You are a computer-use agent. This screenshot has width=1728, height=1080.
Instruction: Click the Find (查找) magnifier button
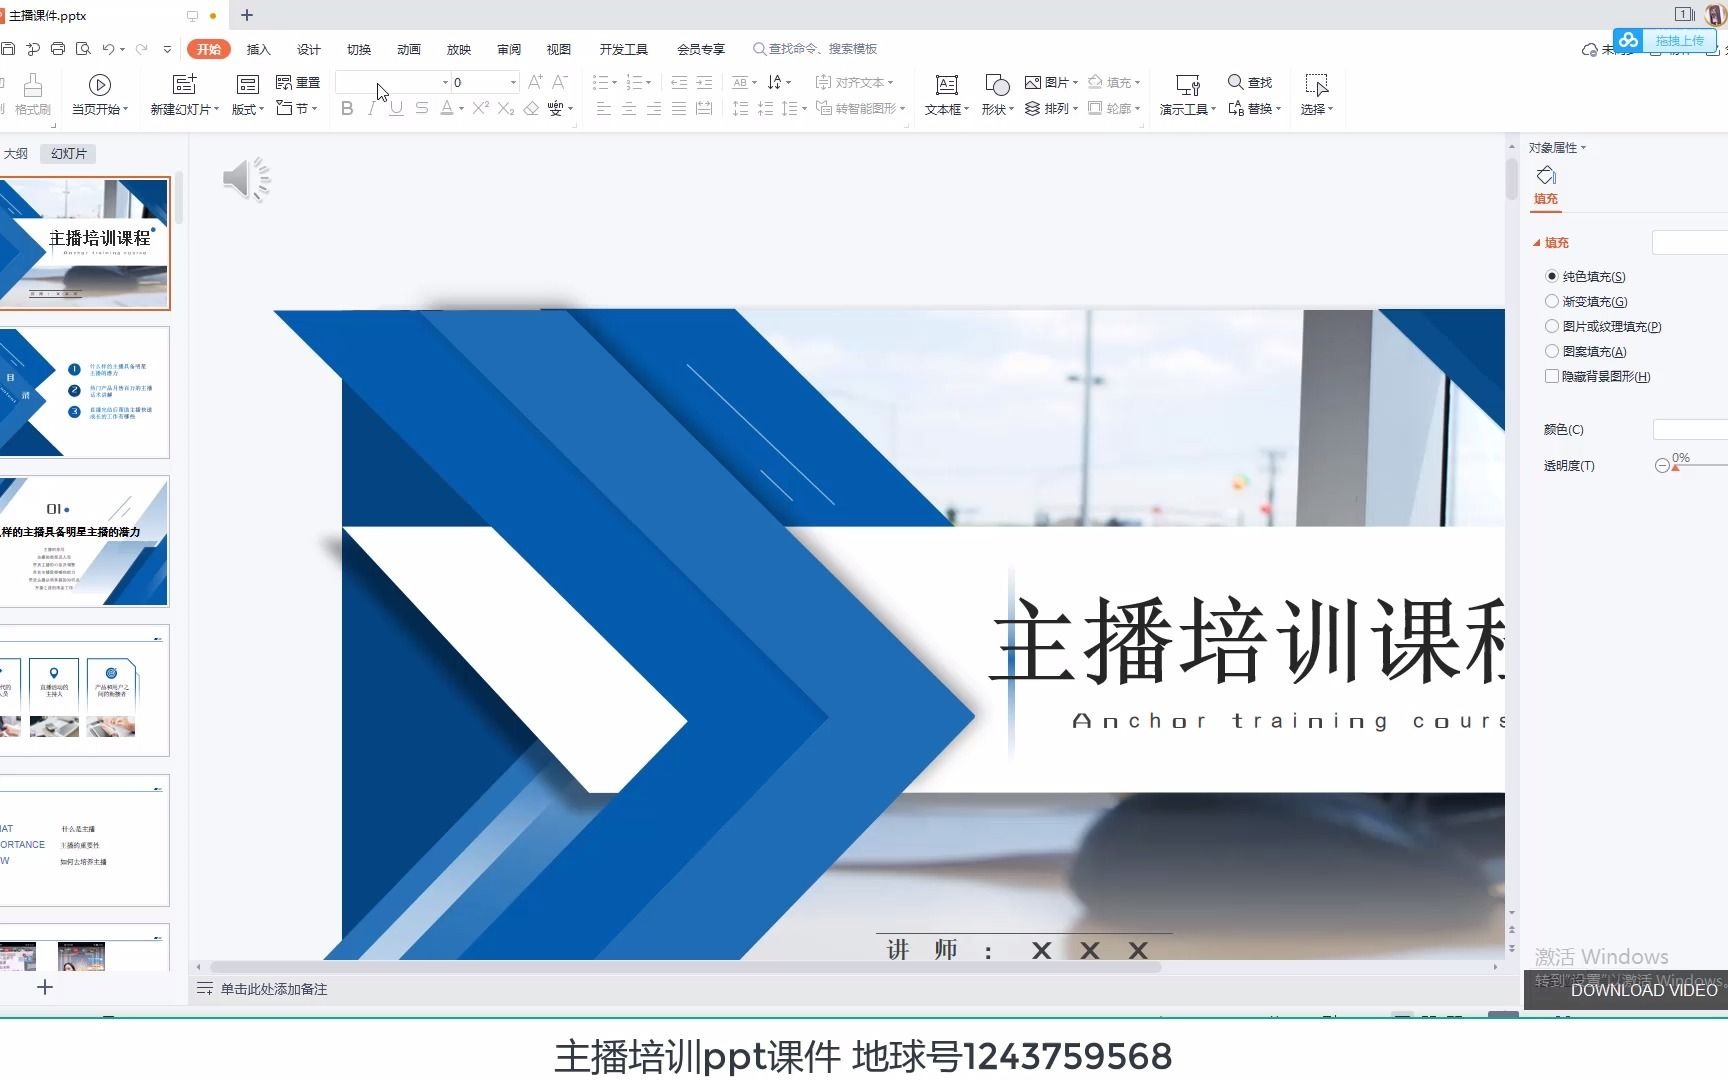point(1250,82)
